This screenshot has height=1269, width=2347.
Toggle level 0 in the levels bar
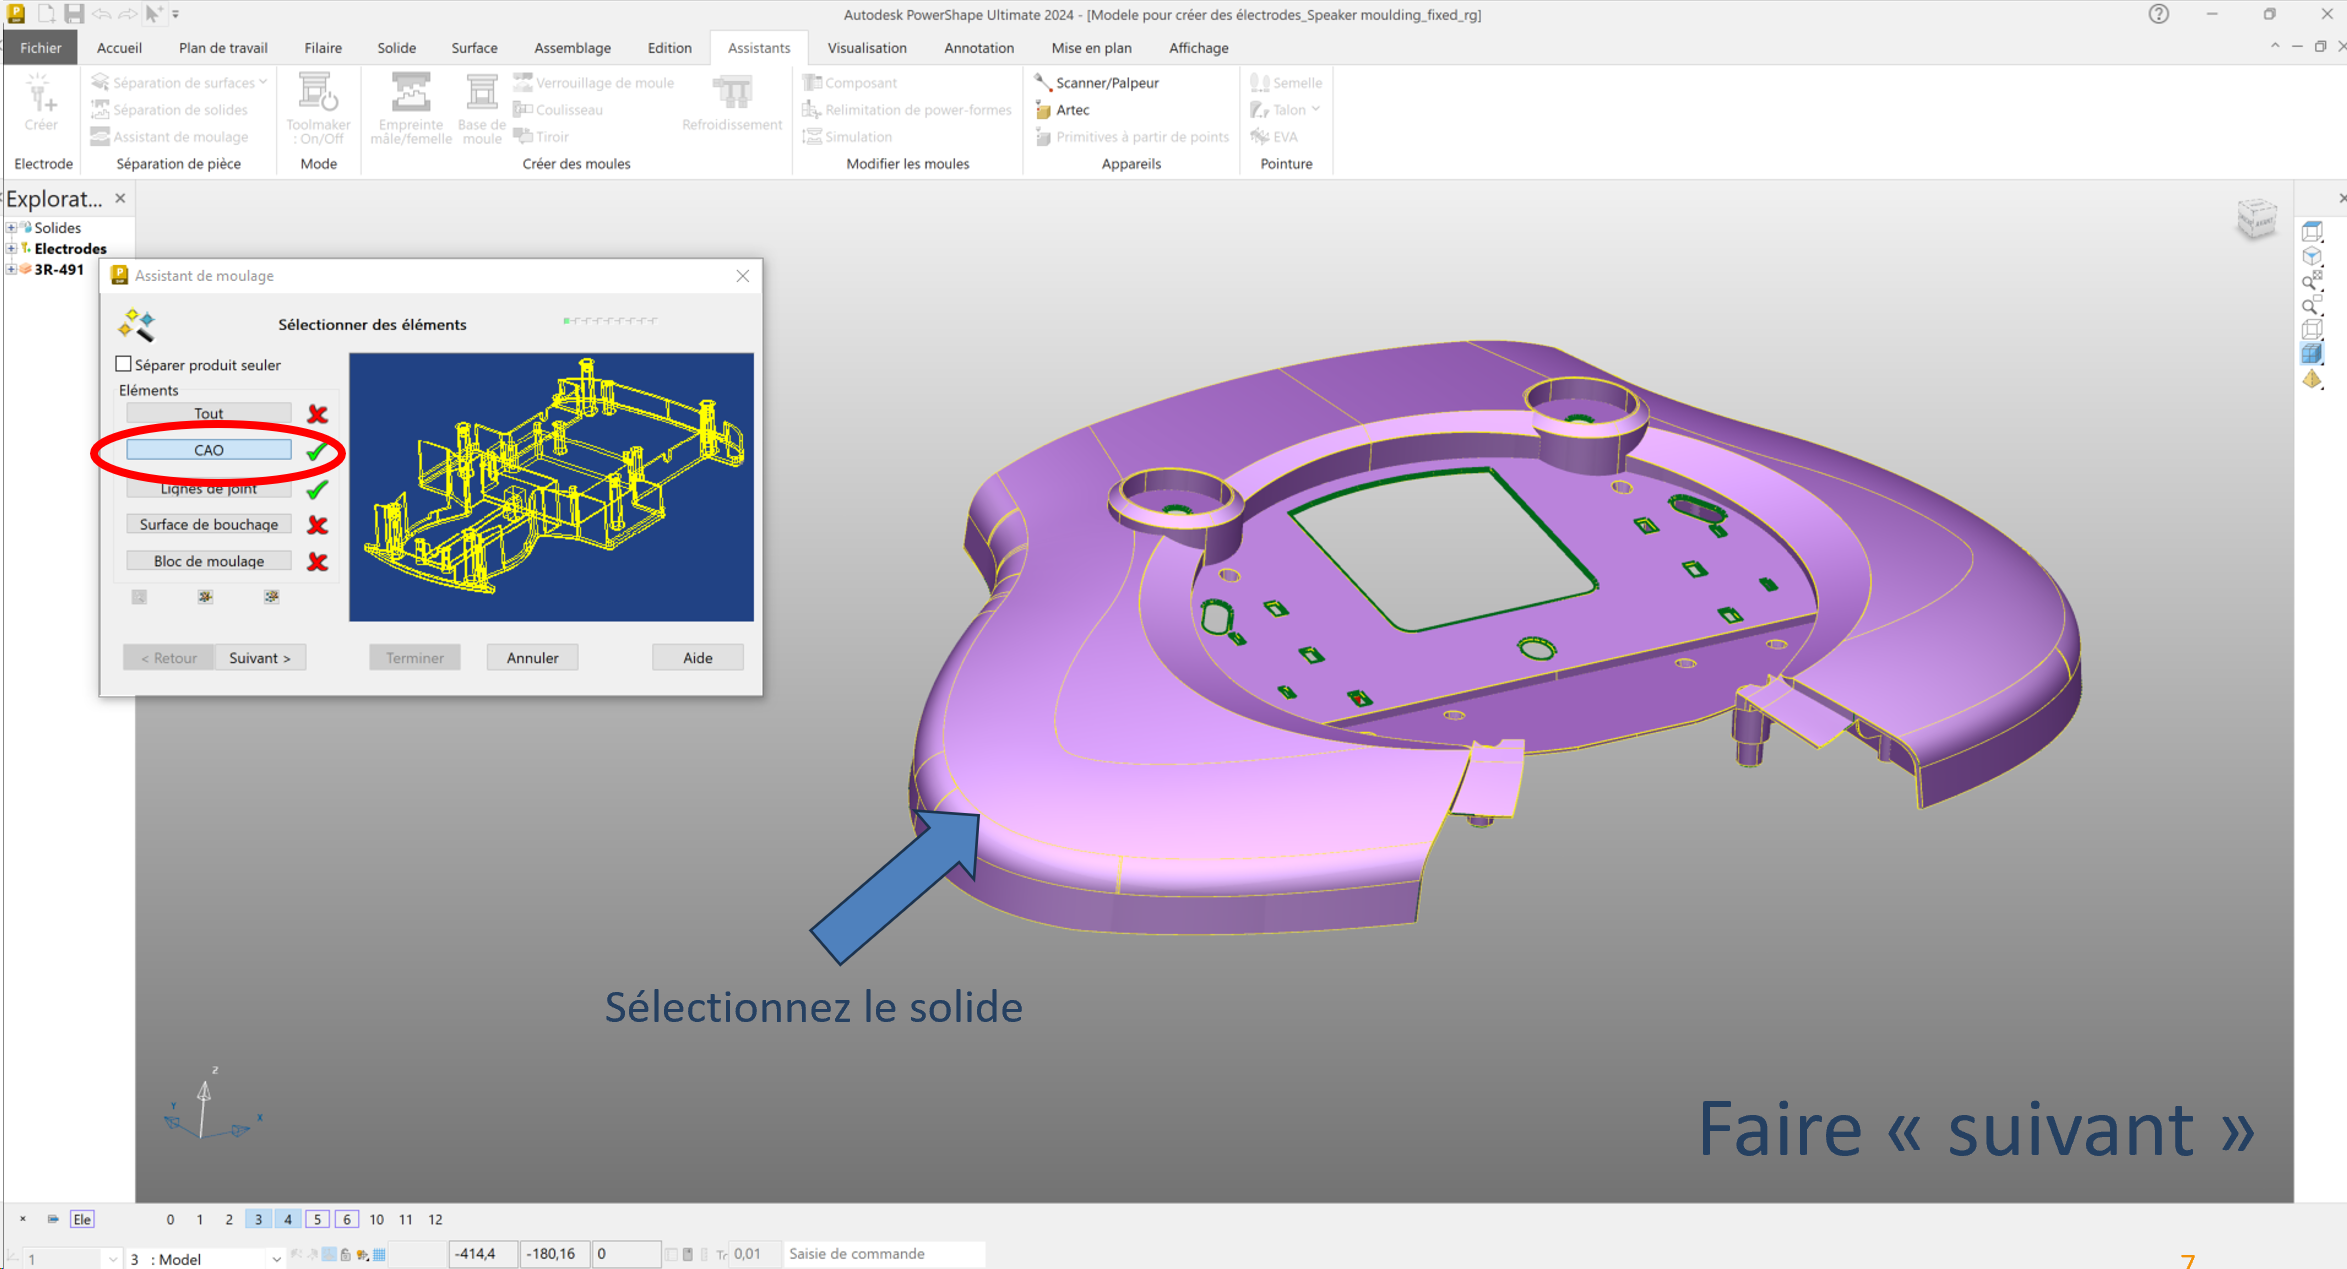click(170, 1219)
